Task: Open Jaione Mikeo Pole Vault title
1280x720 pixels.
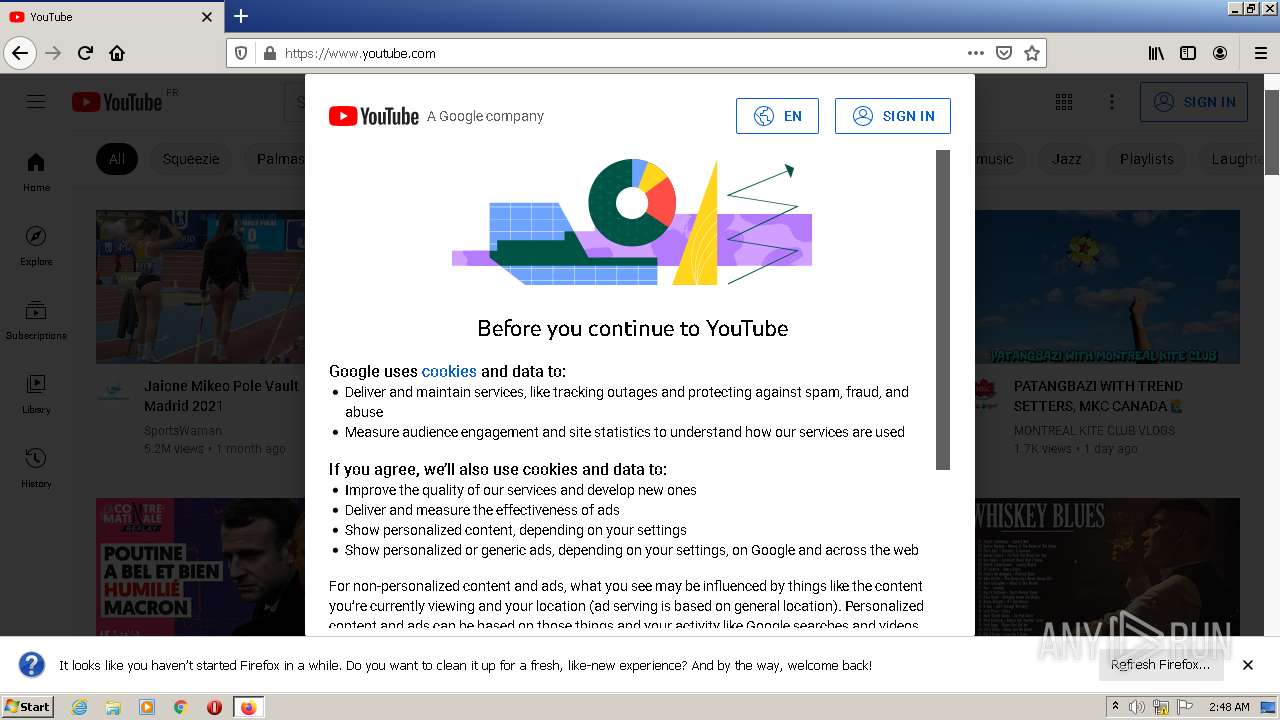Action: point(222,396)
